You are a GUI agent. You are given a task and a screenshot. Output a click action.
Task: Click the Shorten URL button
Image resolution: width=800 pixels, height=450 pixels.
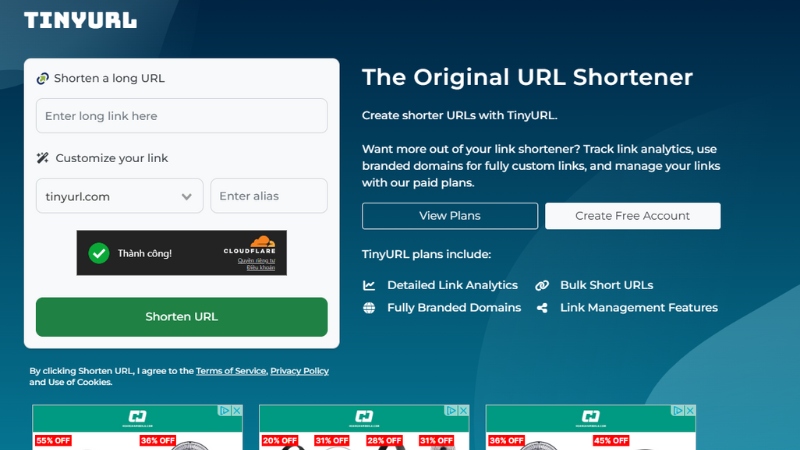182,317
